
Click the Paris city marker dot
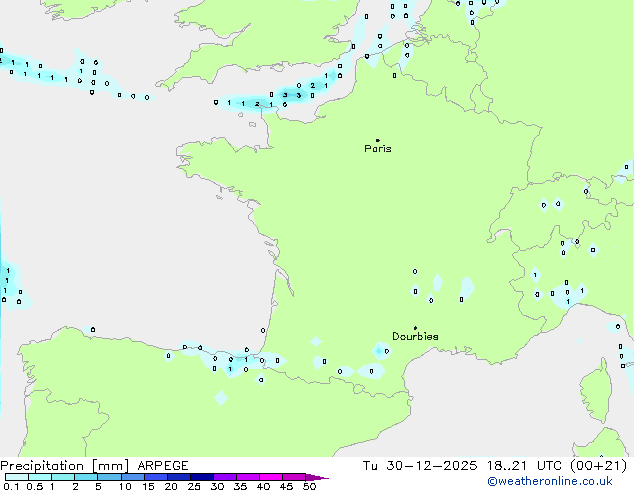tap(377, 140)
